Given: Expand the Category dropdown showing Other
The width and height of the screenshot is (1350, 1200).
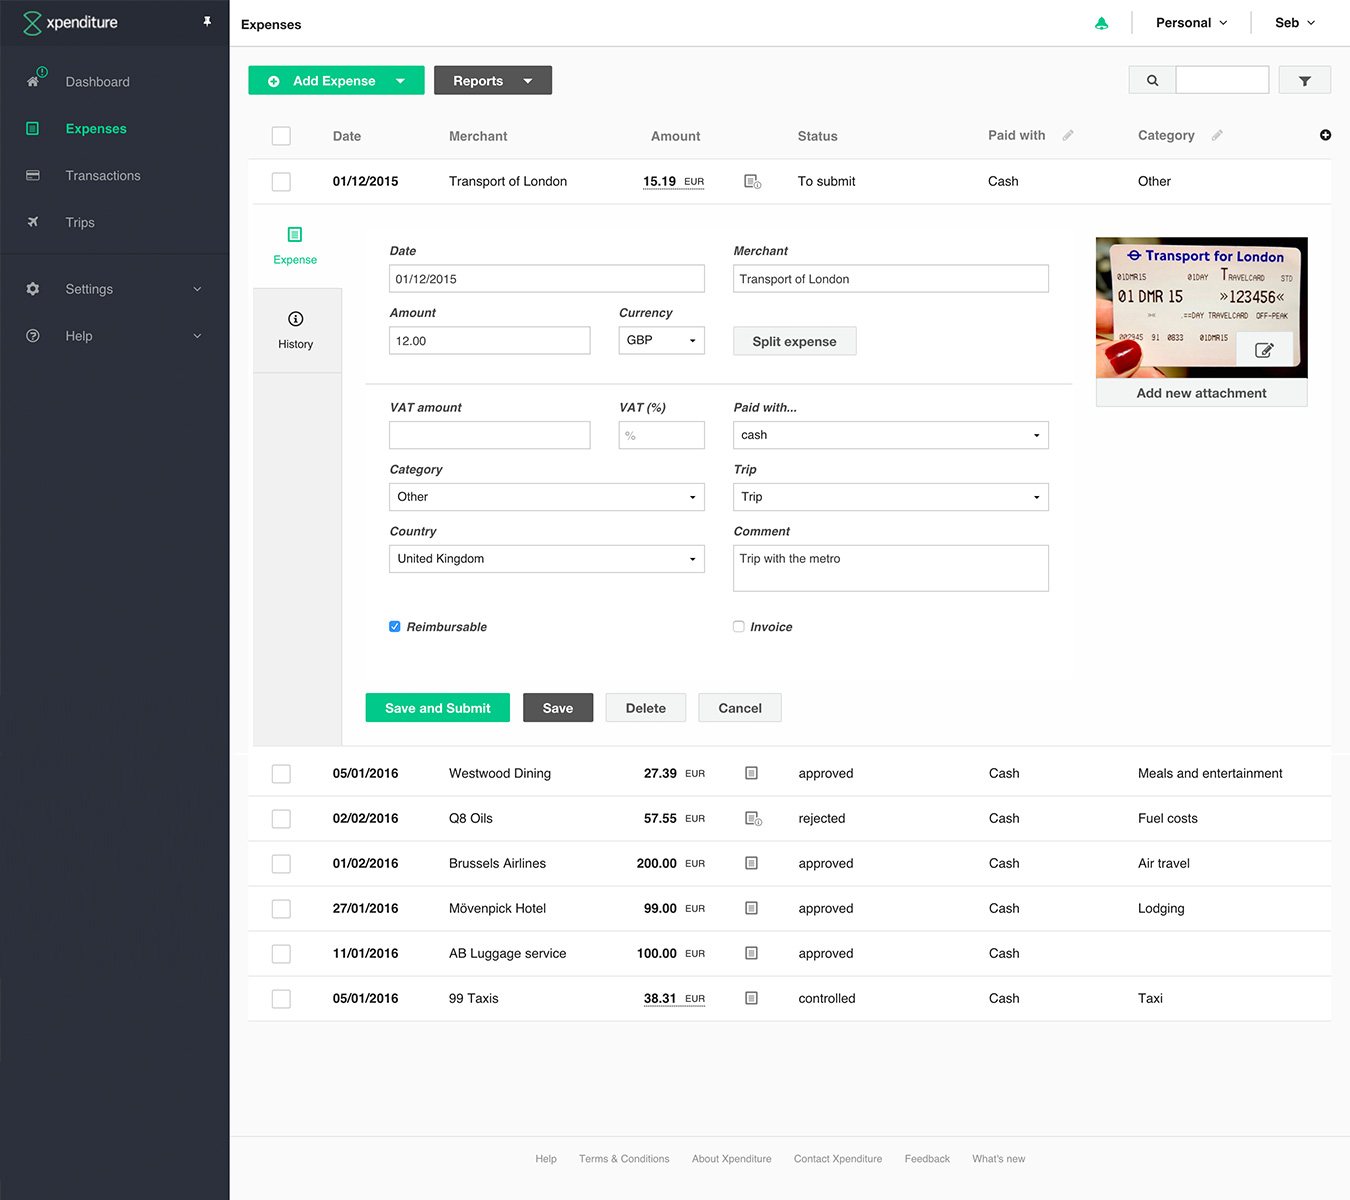Looking at the screenshot, I should click(x=546, y=497).
